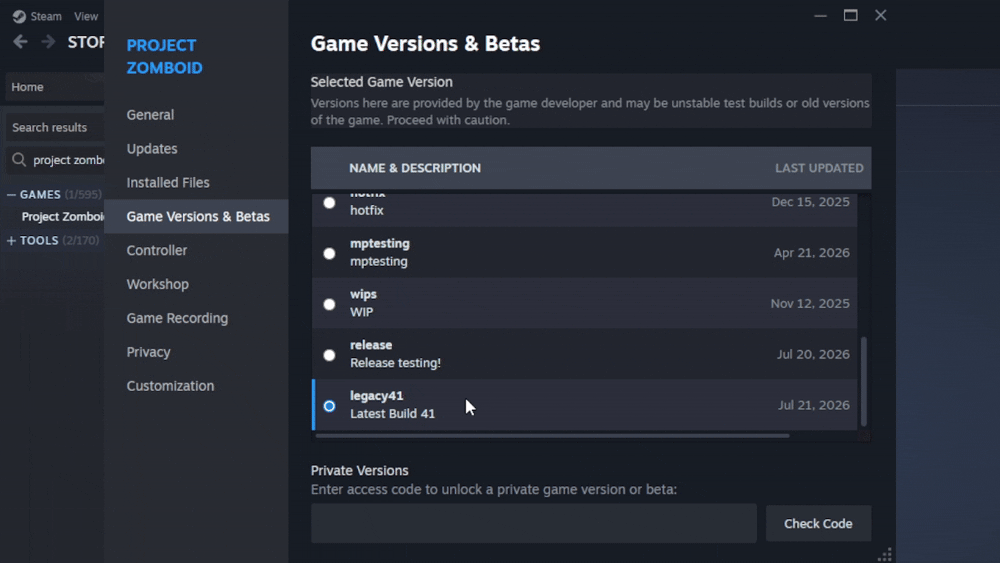
Task: Click the Dec 15, 2025 date cell
Action: click(810, 202)
